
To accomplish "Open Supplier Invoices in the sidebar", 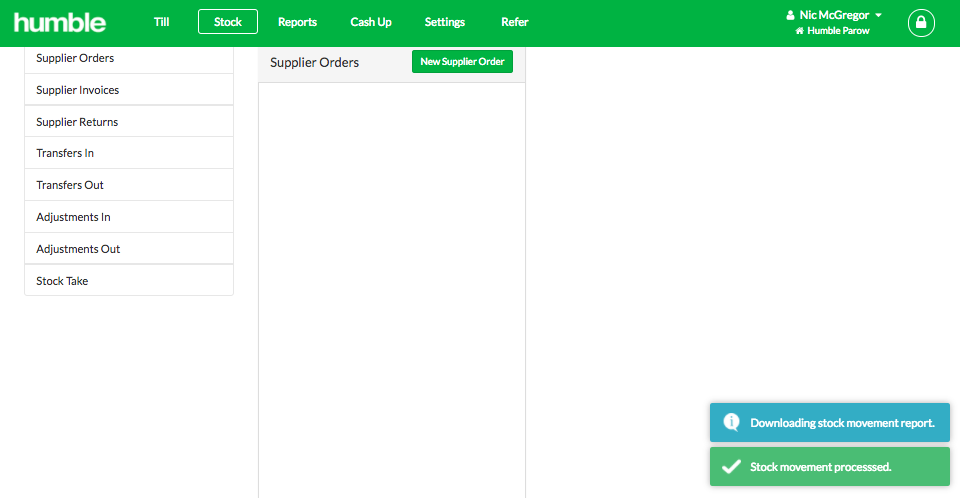I will tap(129, 90).
